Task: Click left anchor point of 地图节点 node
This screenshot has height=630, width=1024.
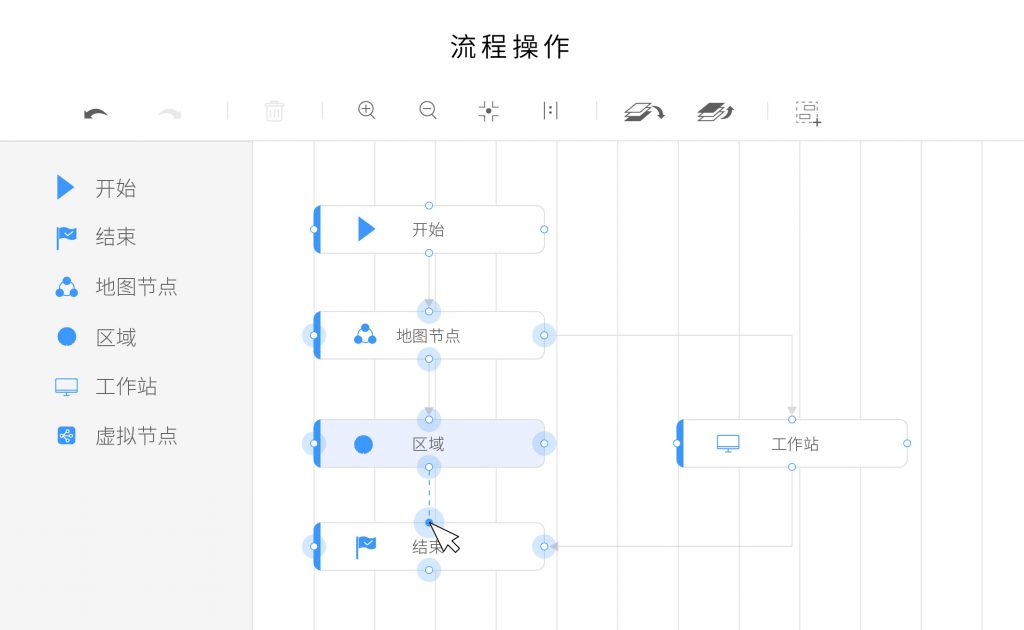Action: point(314,336)
